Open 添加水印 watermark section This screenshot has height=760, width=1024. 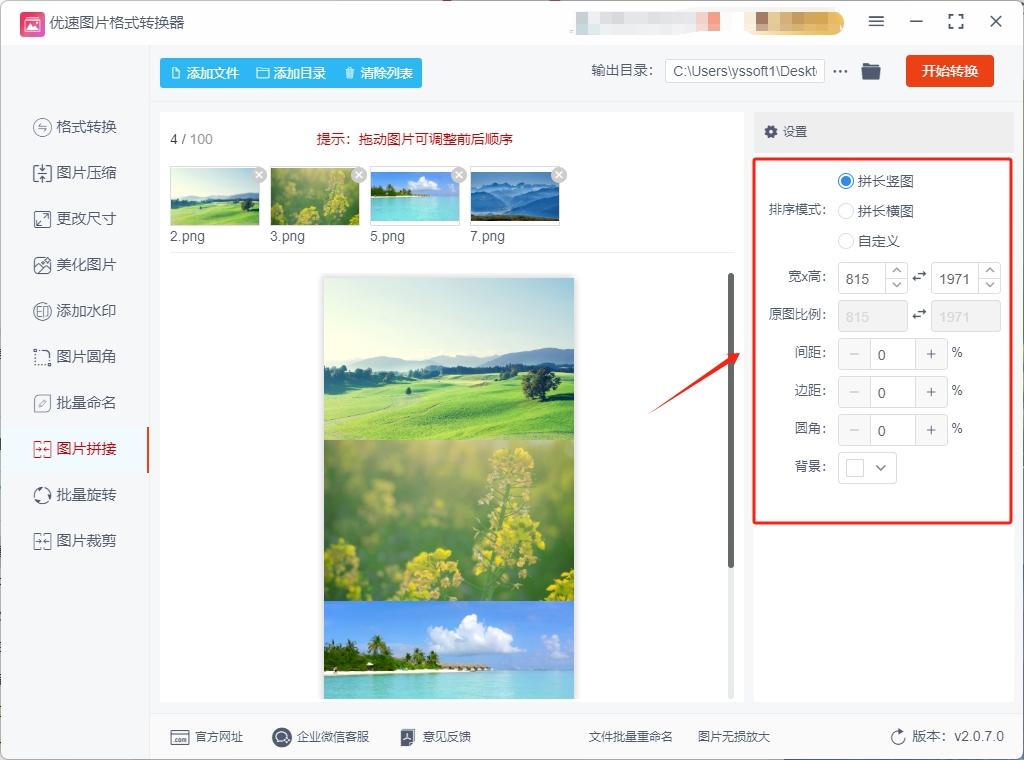click(74, 311)
